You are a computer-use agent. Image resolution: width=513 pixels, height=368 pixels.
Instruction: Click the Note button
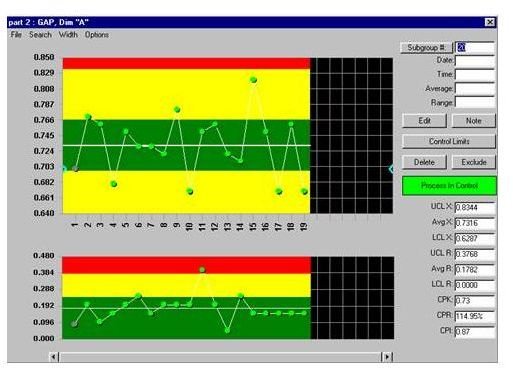474,121
